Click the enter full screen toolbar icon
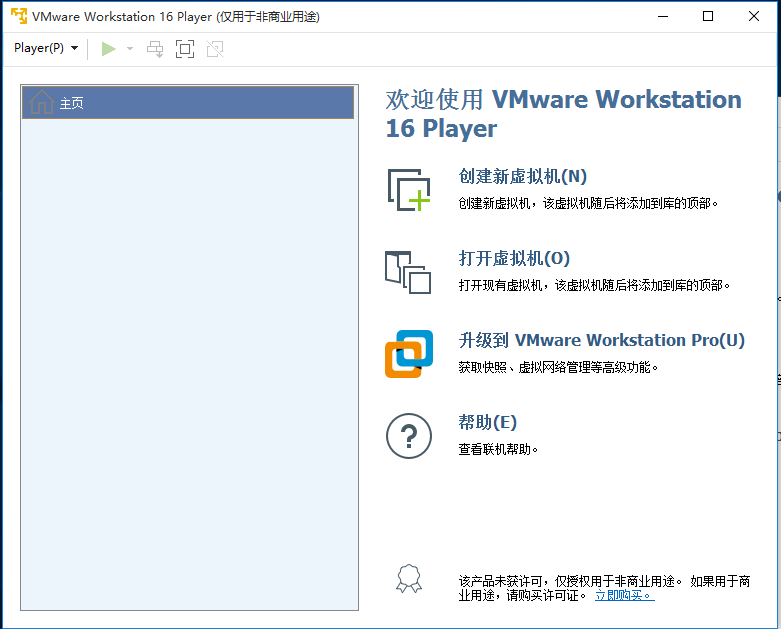Viewport: 781px width, 629px height. point(185,49)
